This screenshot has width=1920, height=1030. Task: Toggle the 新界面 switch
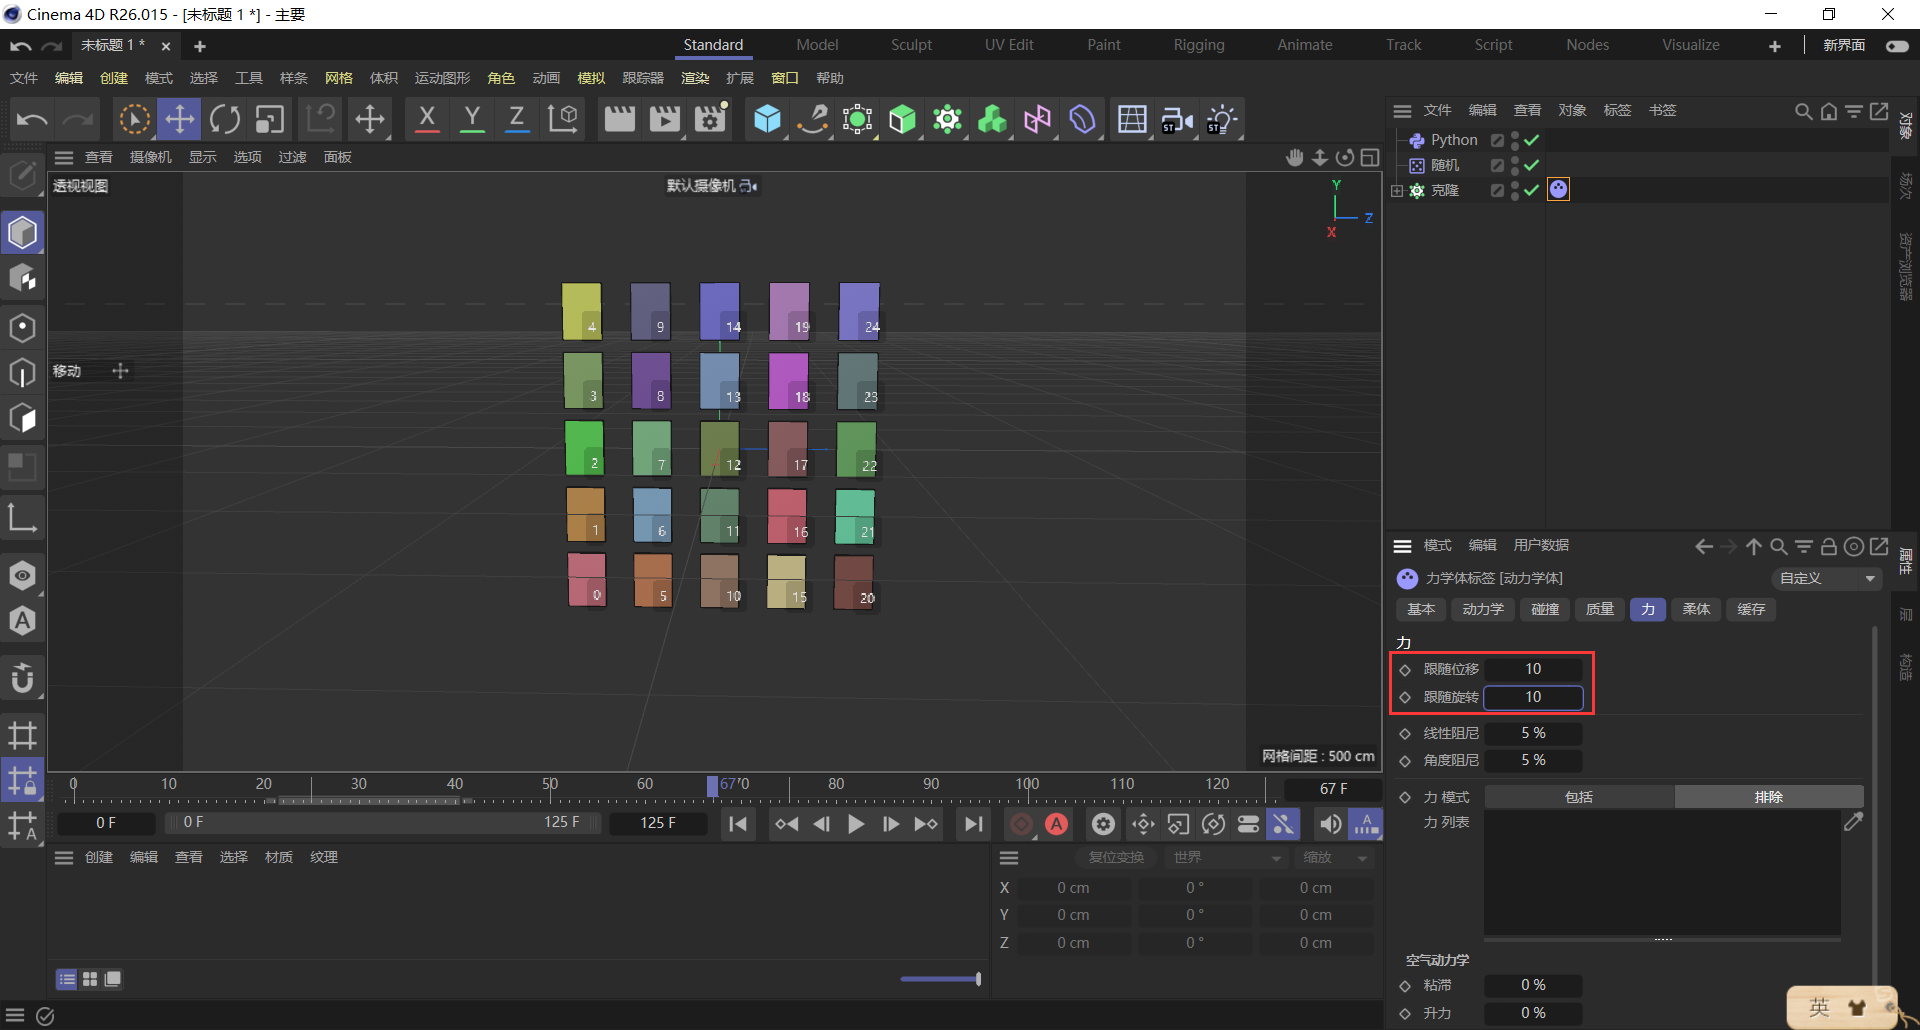click(x=1897, y=46)
